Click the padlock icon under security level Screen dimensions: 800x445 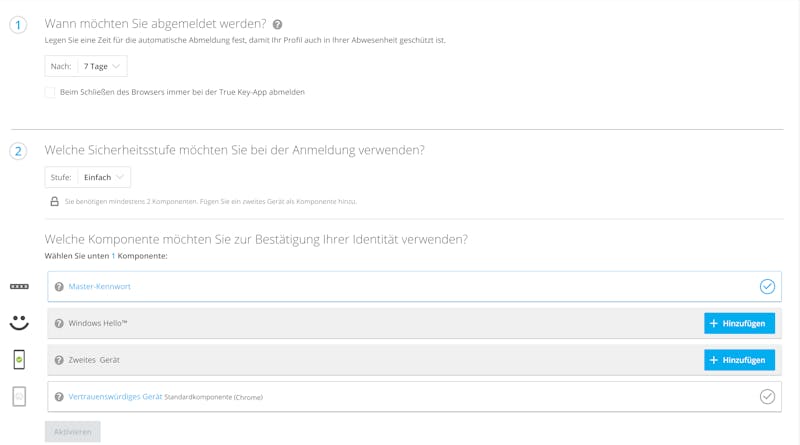[x=55, y=201]
